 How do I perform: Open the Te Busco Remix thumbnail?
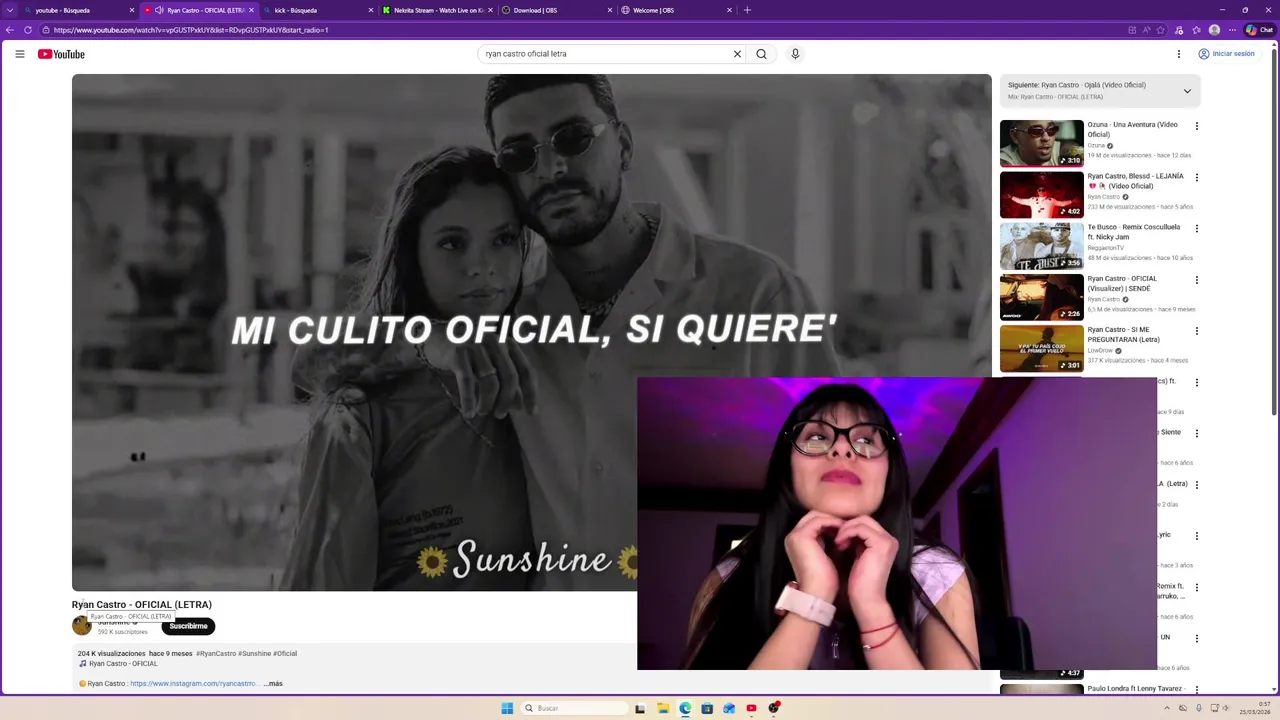[1041, 246]
